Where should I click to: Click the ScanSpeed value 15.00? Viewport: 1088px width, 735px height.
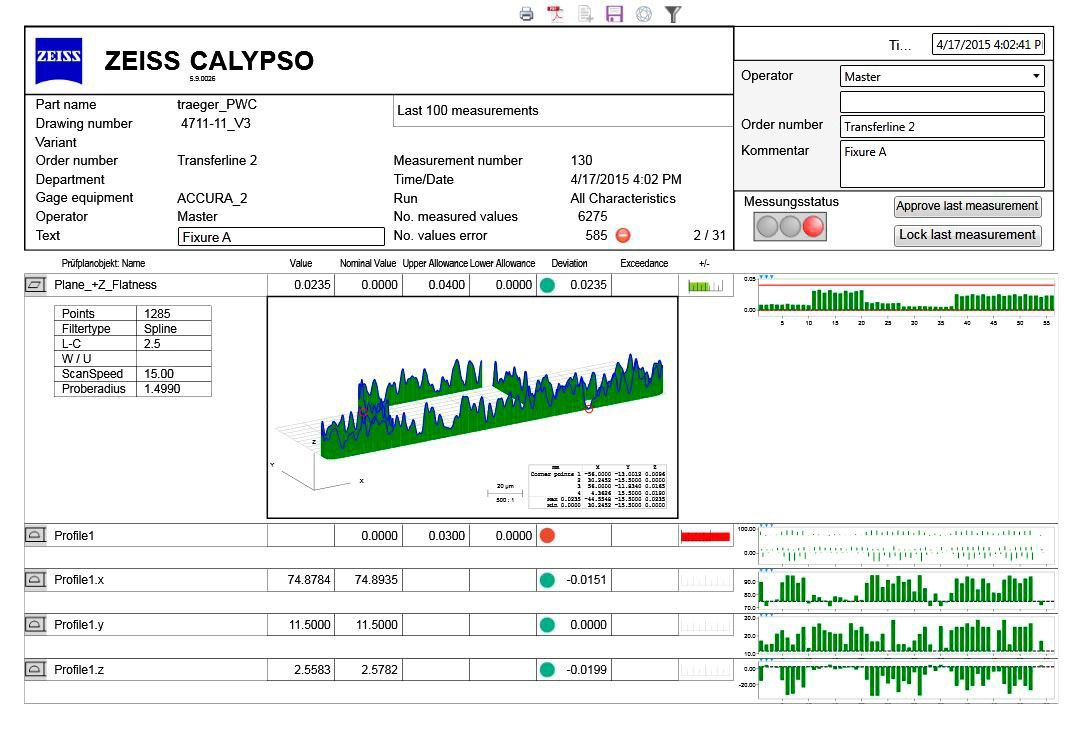point(159,373)
